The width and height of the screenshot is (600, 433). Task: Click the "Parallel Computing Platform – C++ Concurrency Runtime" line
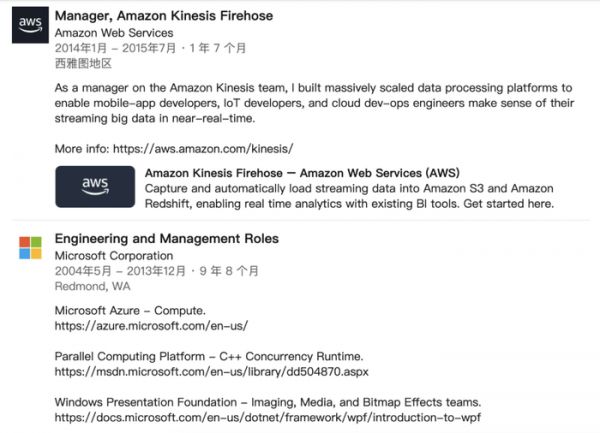(x=208, y=356)
